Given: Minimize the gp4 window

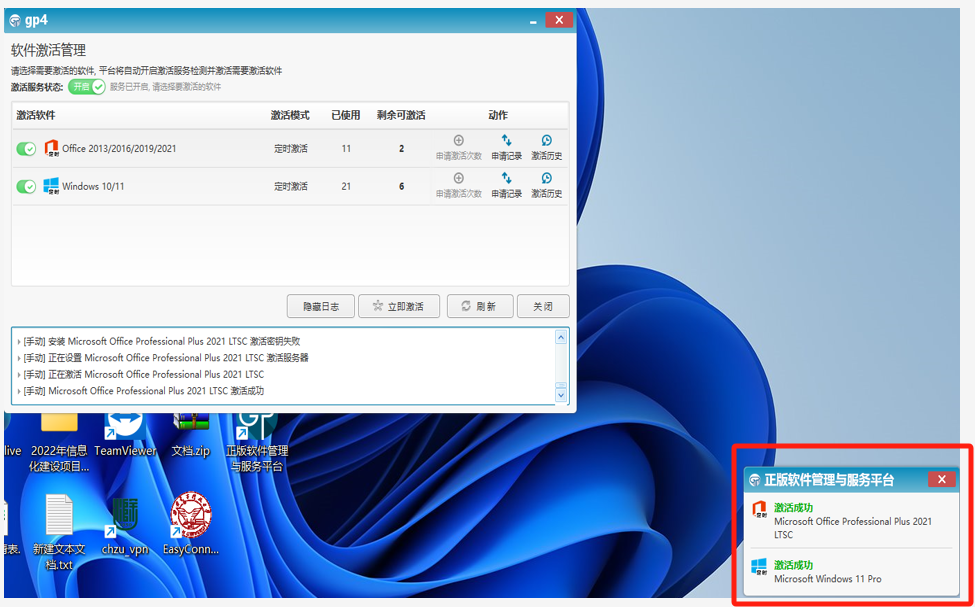Looking at the screenshot, I should coord(533,22).
